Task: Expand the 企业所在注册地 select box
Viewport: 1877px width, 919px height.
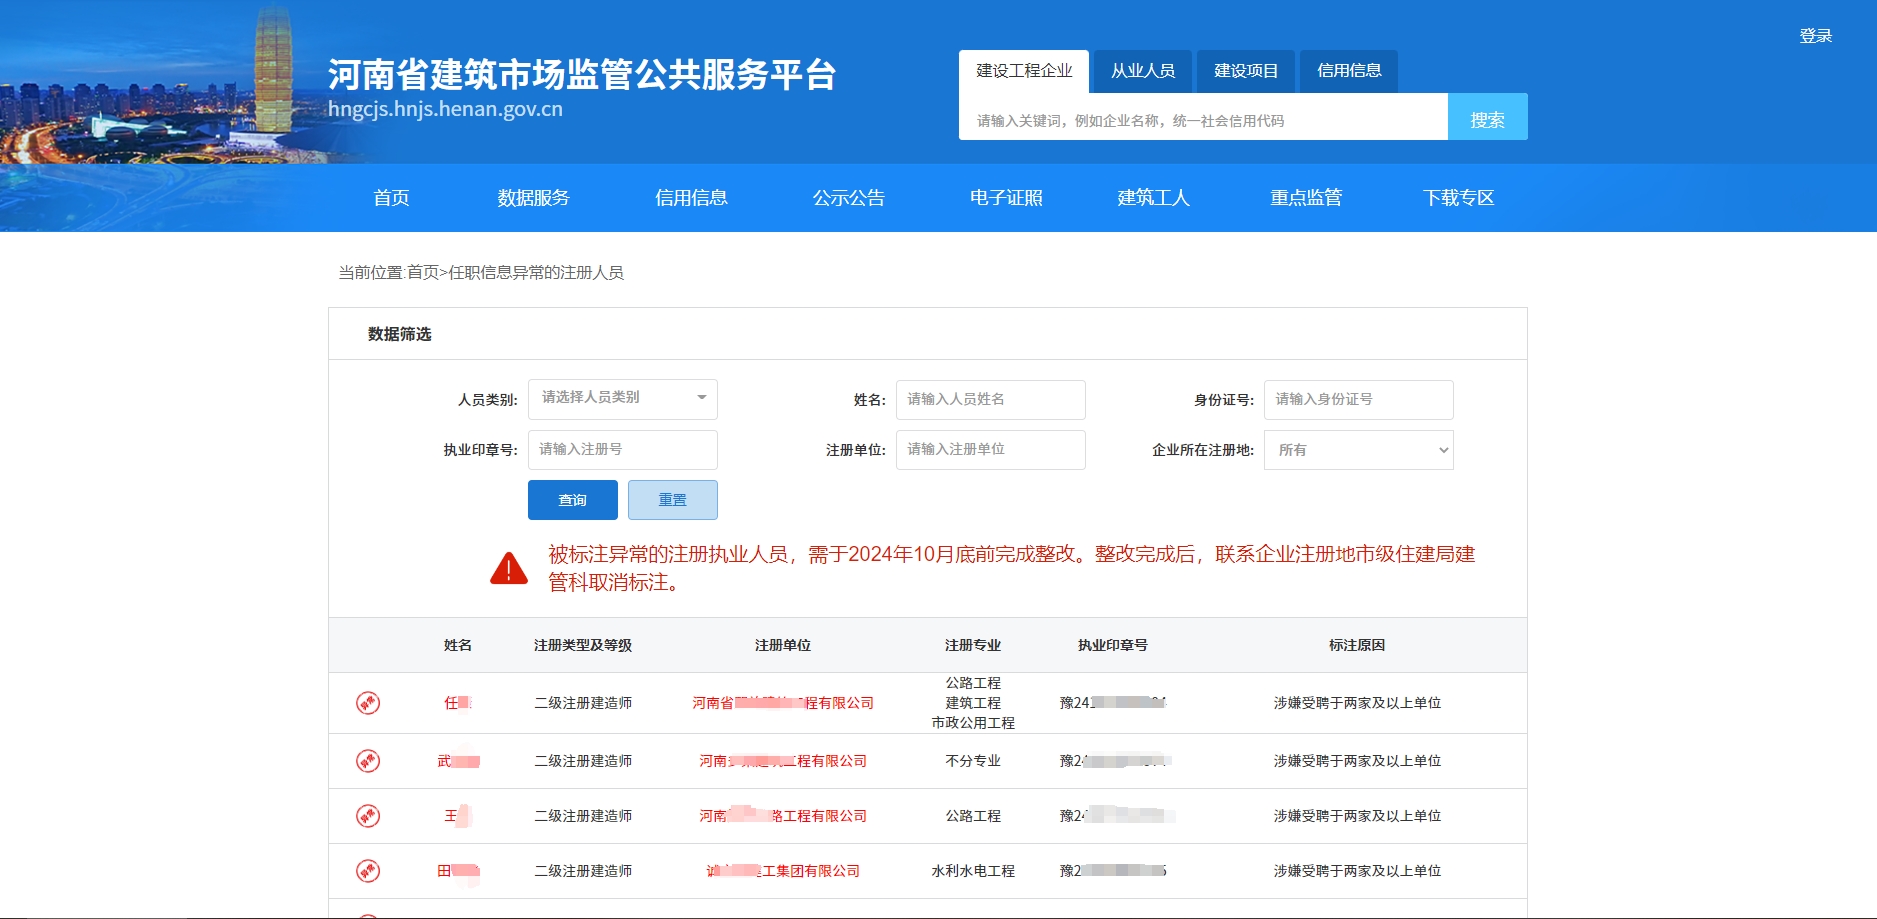Action: 1358,450
